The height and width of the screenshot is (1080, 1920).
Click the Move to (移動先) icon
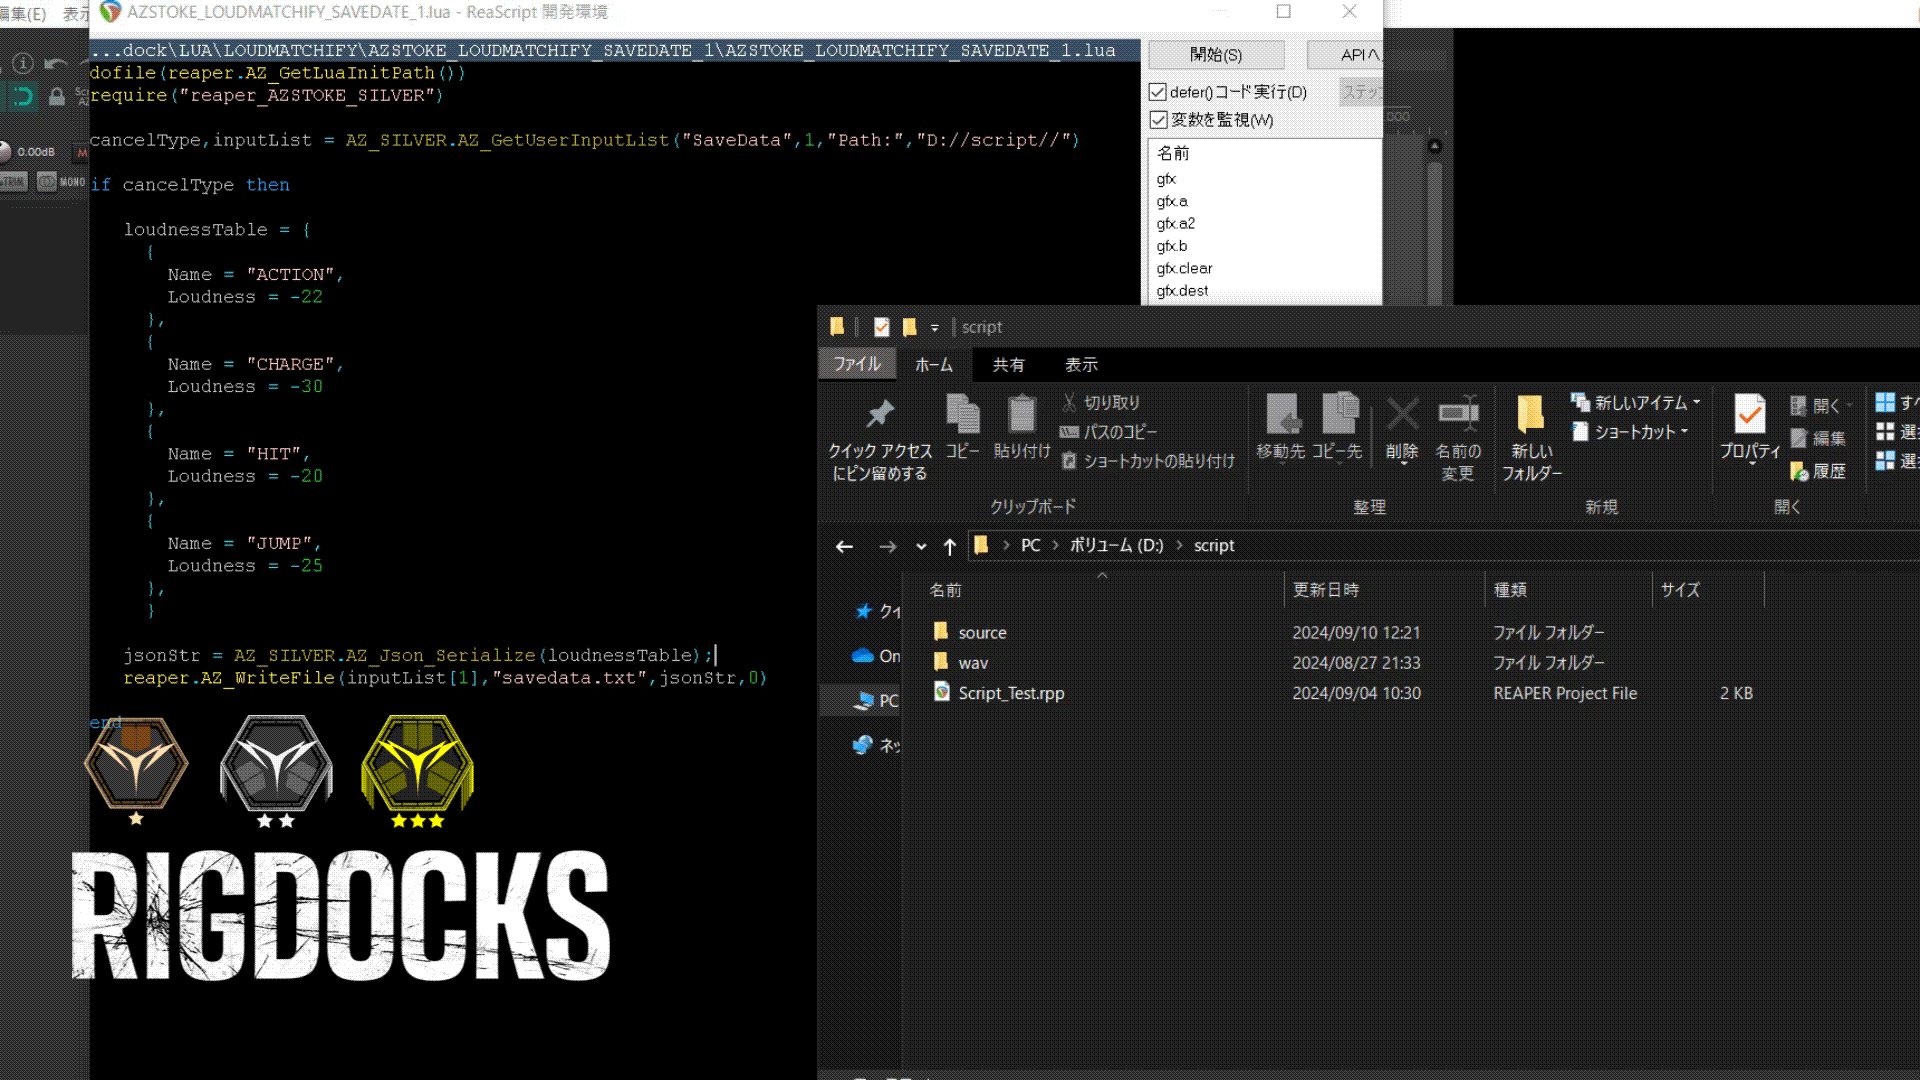coord(1282,414)
